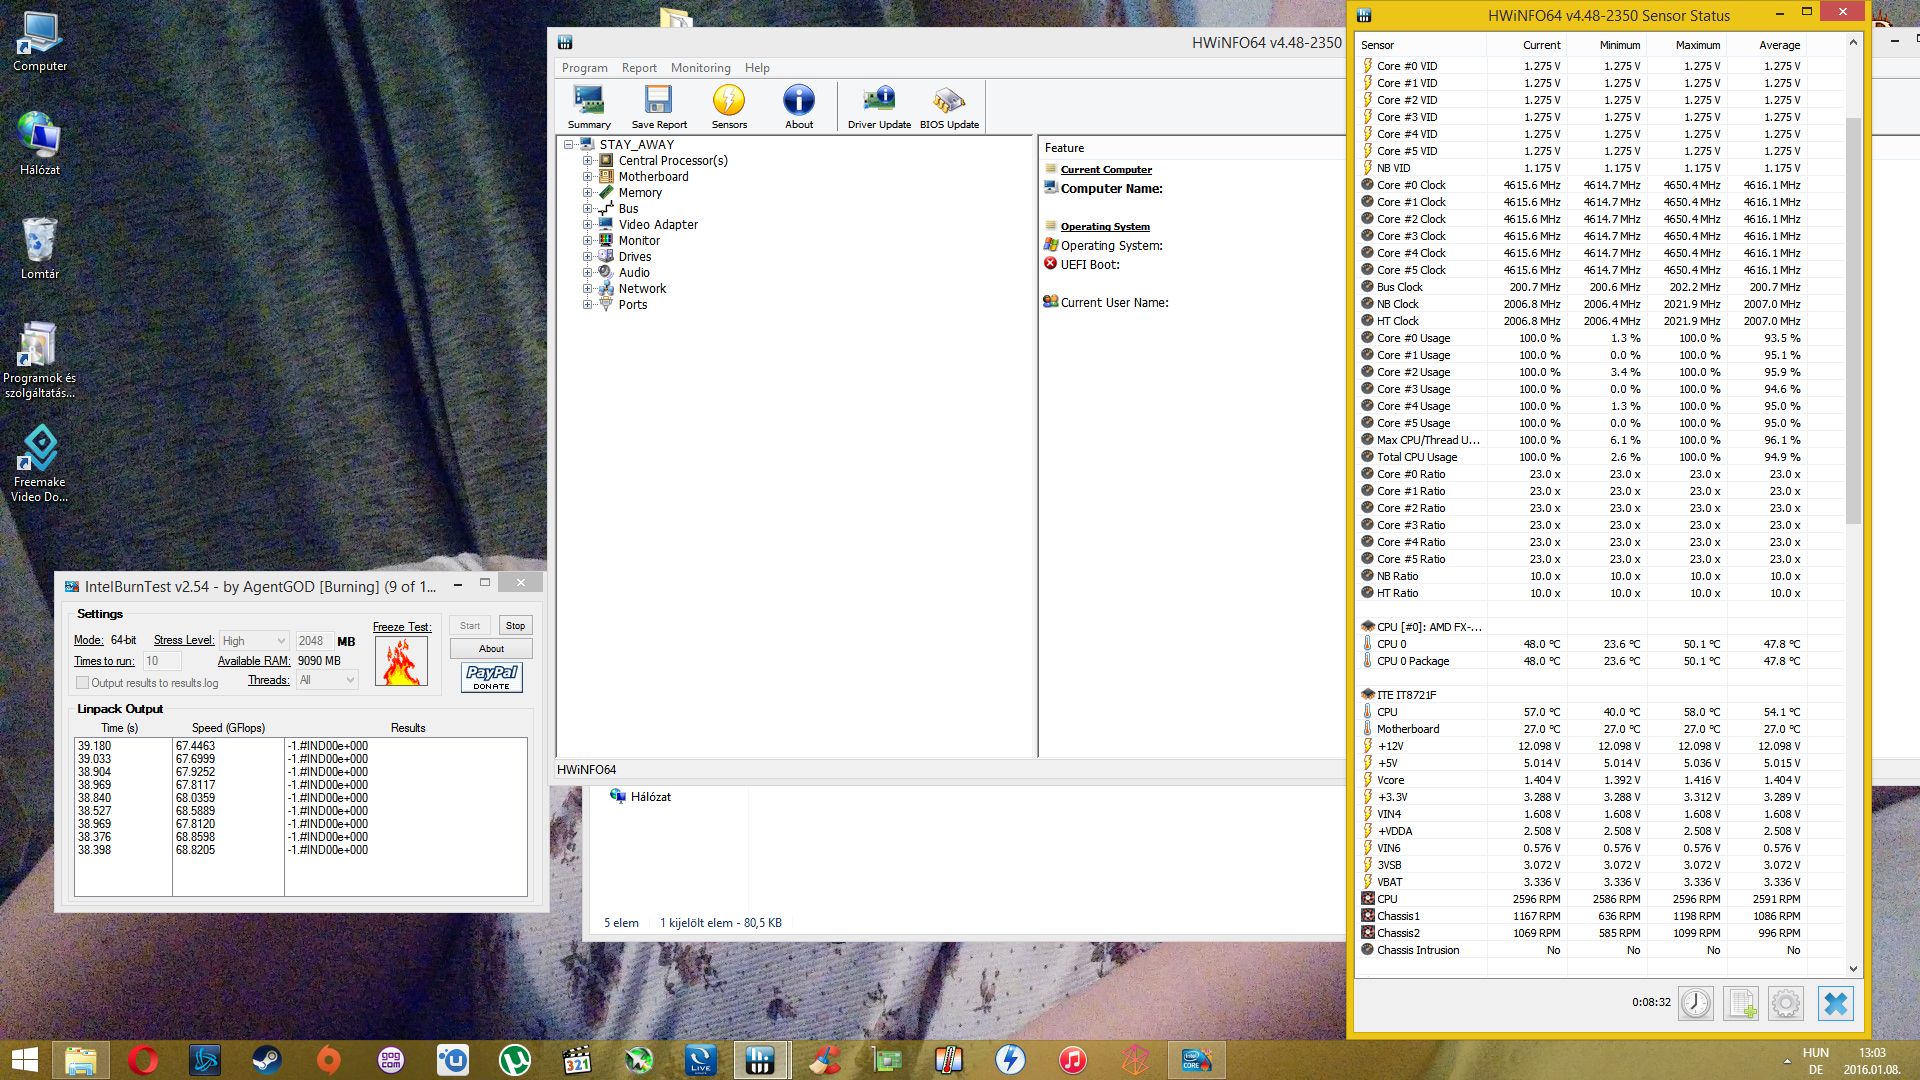The height and width of the screenshot is (1080, 1920).
Task: Expand the Motherboard tree node
Action: [x=588, y=177]
